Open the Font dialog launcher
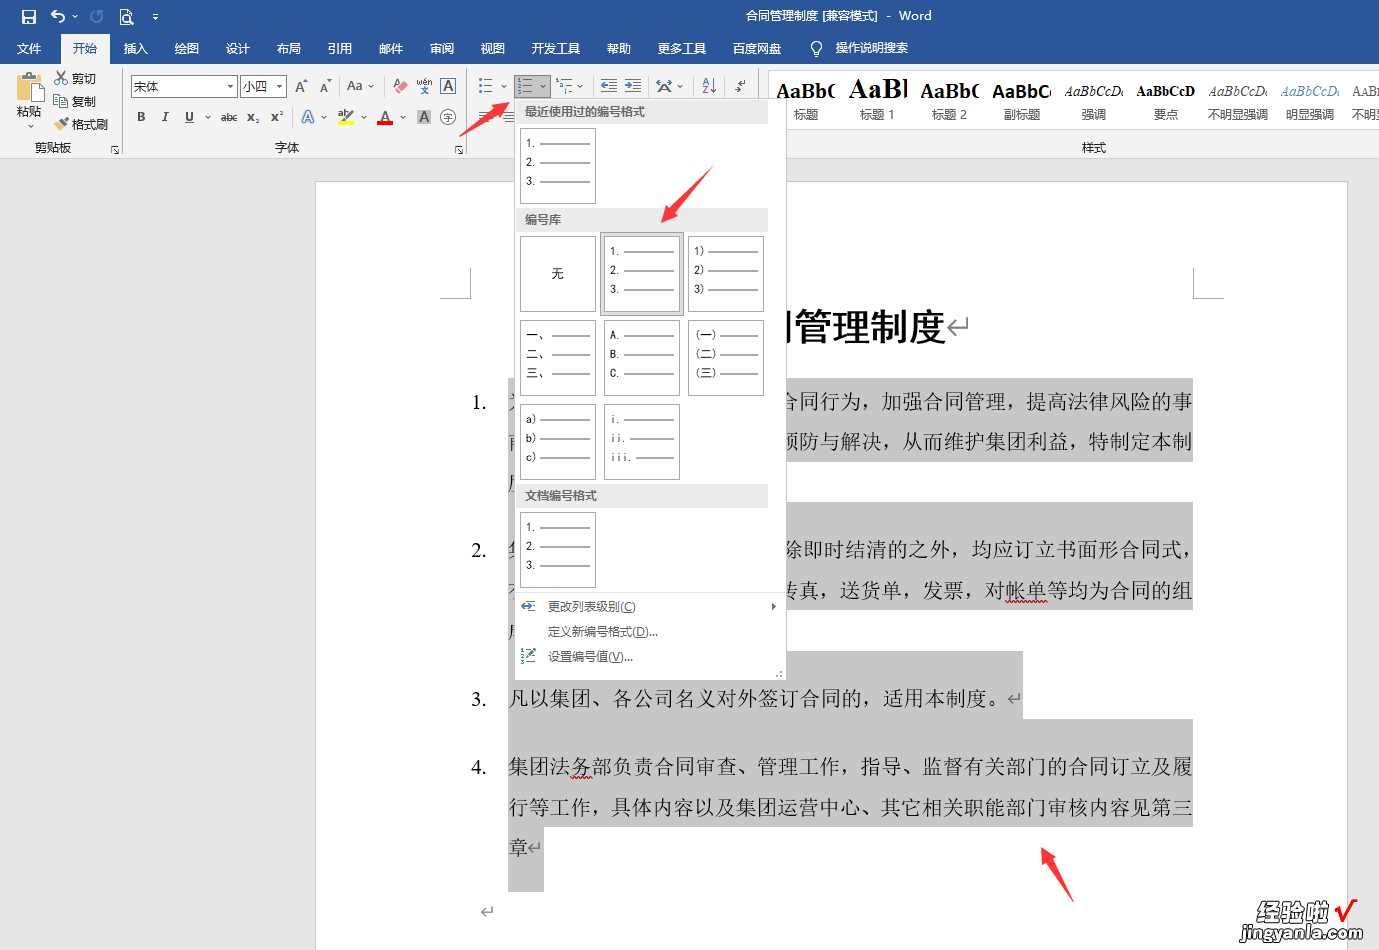This screenshot has height=950, width=1379. tap(459, 149)
